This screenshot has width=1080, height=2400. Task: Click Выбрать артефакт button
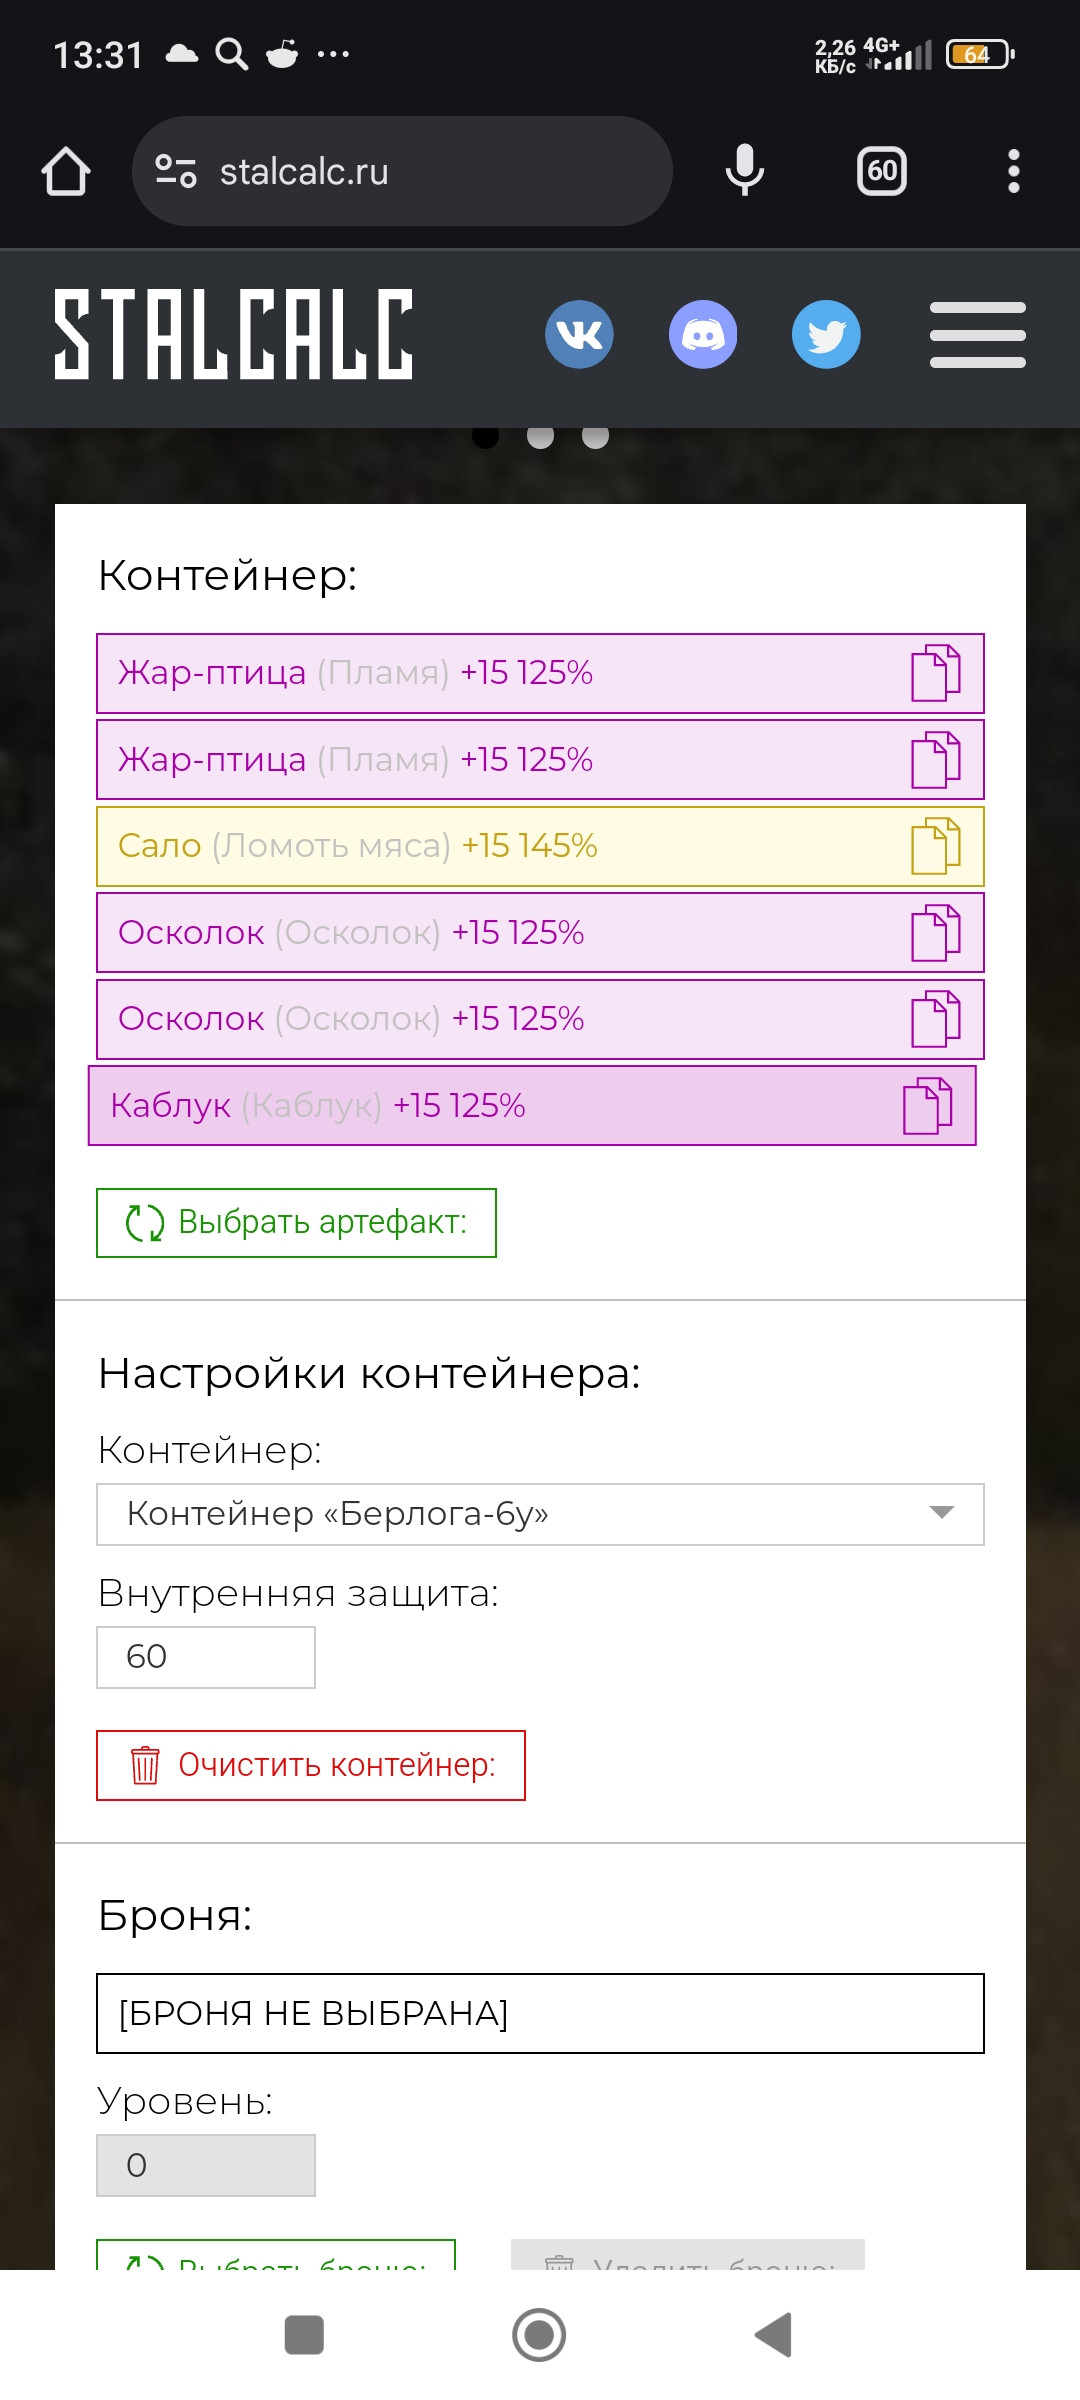pyautogui.click(x=296, y=1222)
